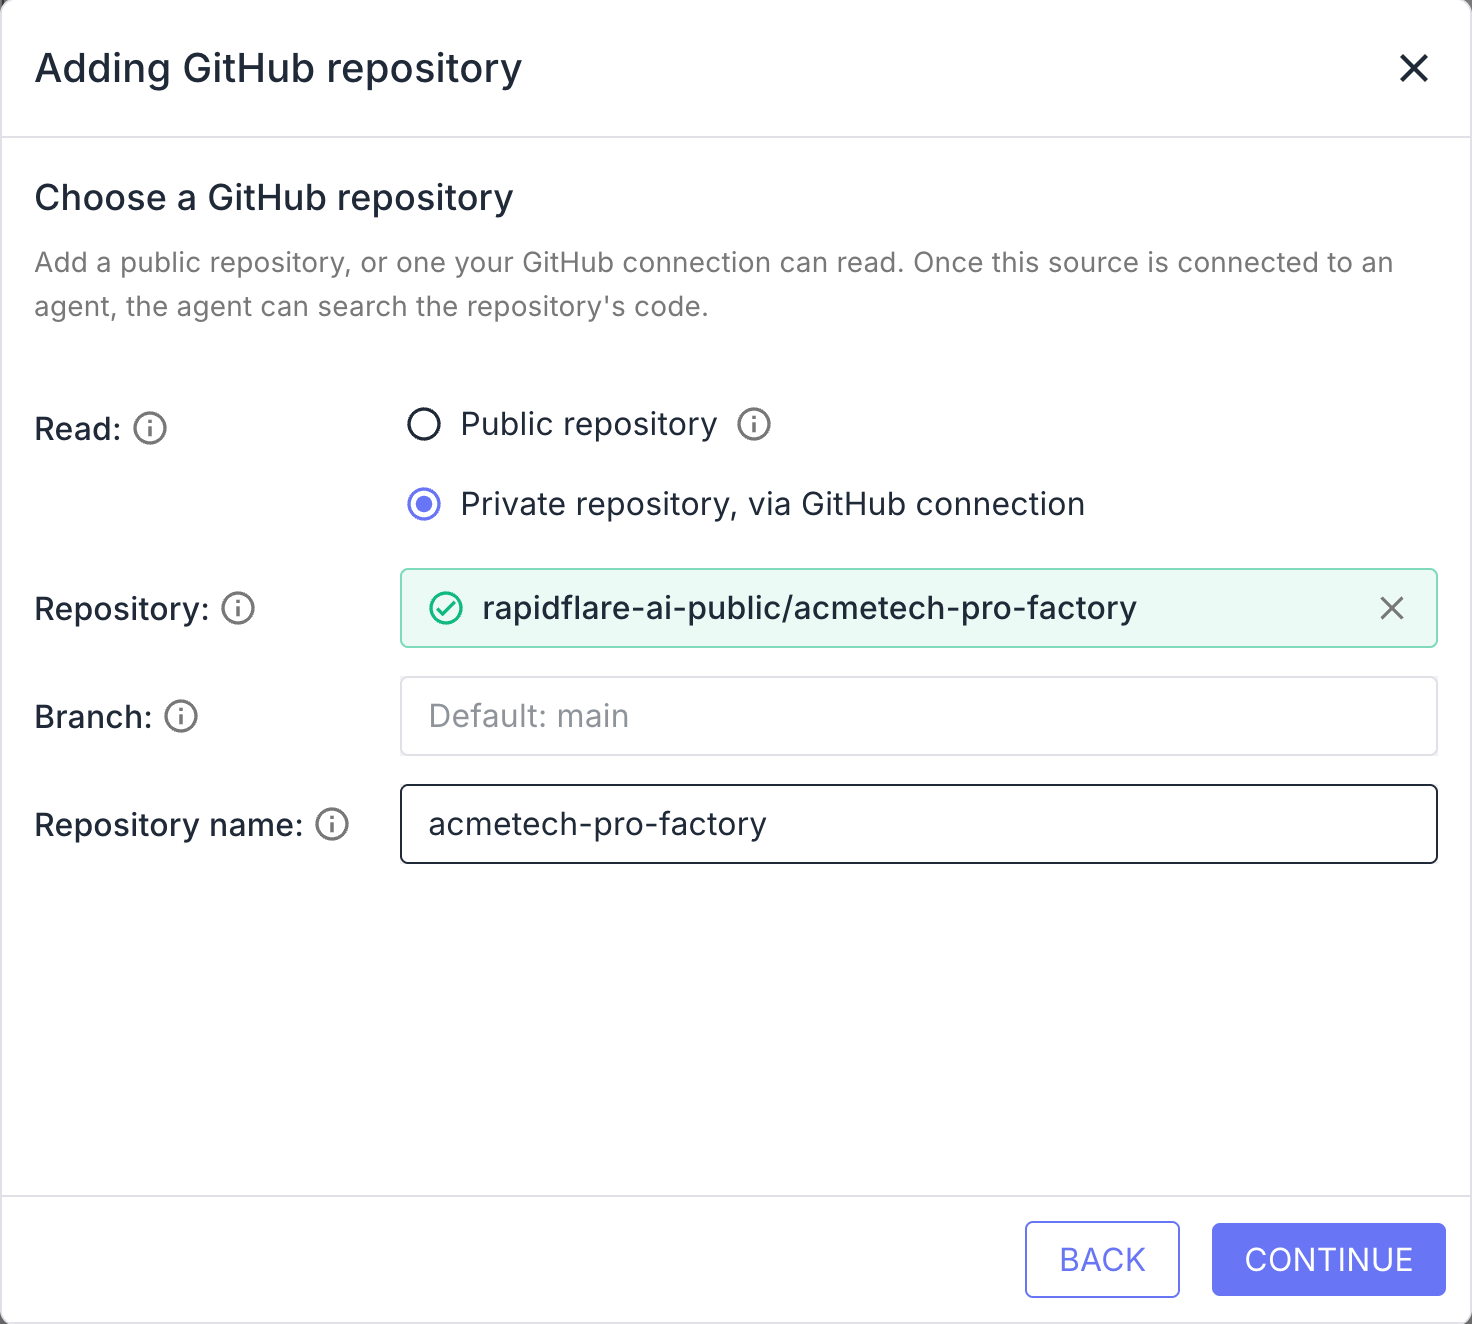1472x1324 pixels.
Task: Click the CONTINUE button
Action: point(1328,1259)
